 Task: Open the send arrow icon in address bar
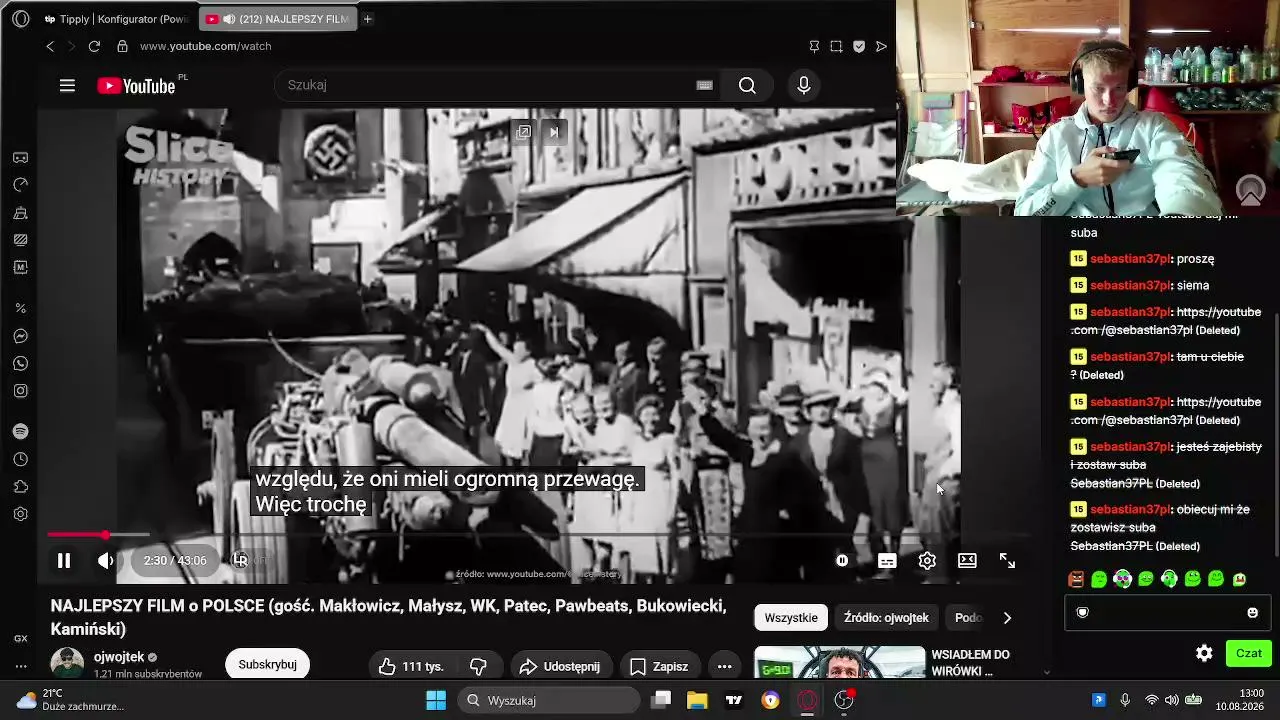click(881, 46)
